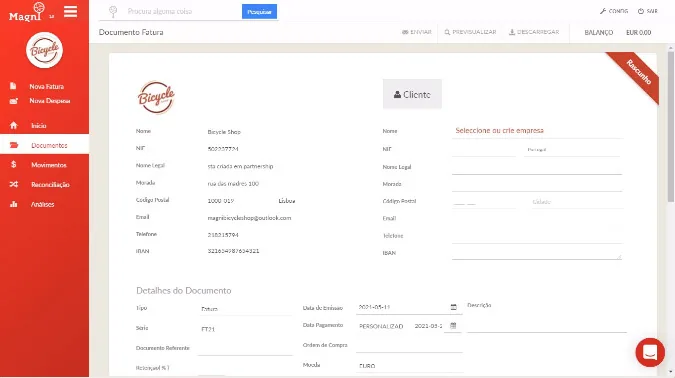
Task: Open the hamburger menu icon
Action: coord(71,12)
